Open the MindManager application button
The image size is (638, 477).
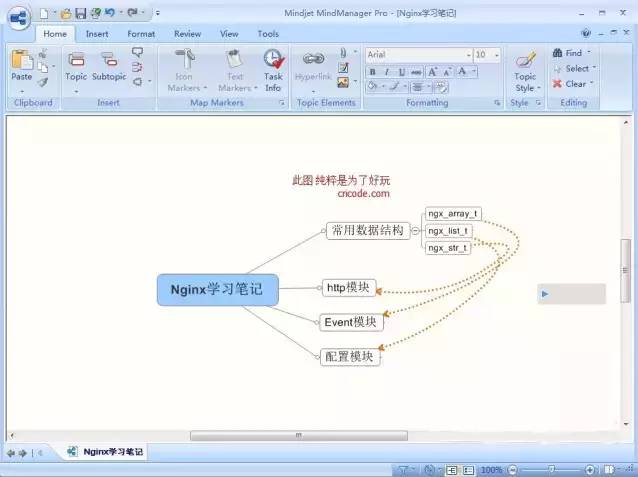coord(19,18)
